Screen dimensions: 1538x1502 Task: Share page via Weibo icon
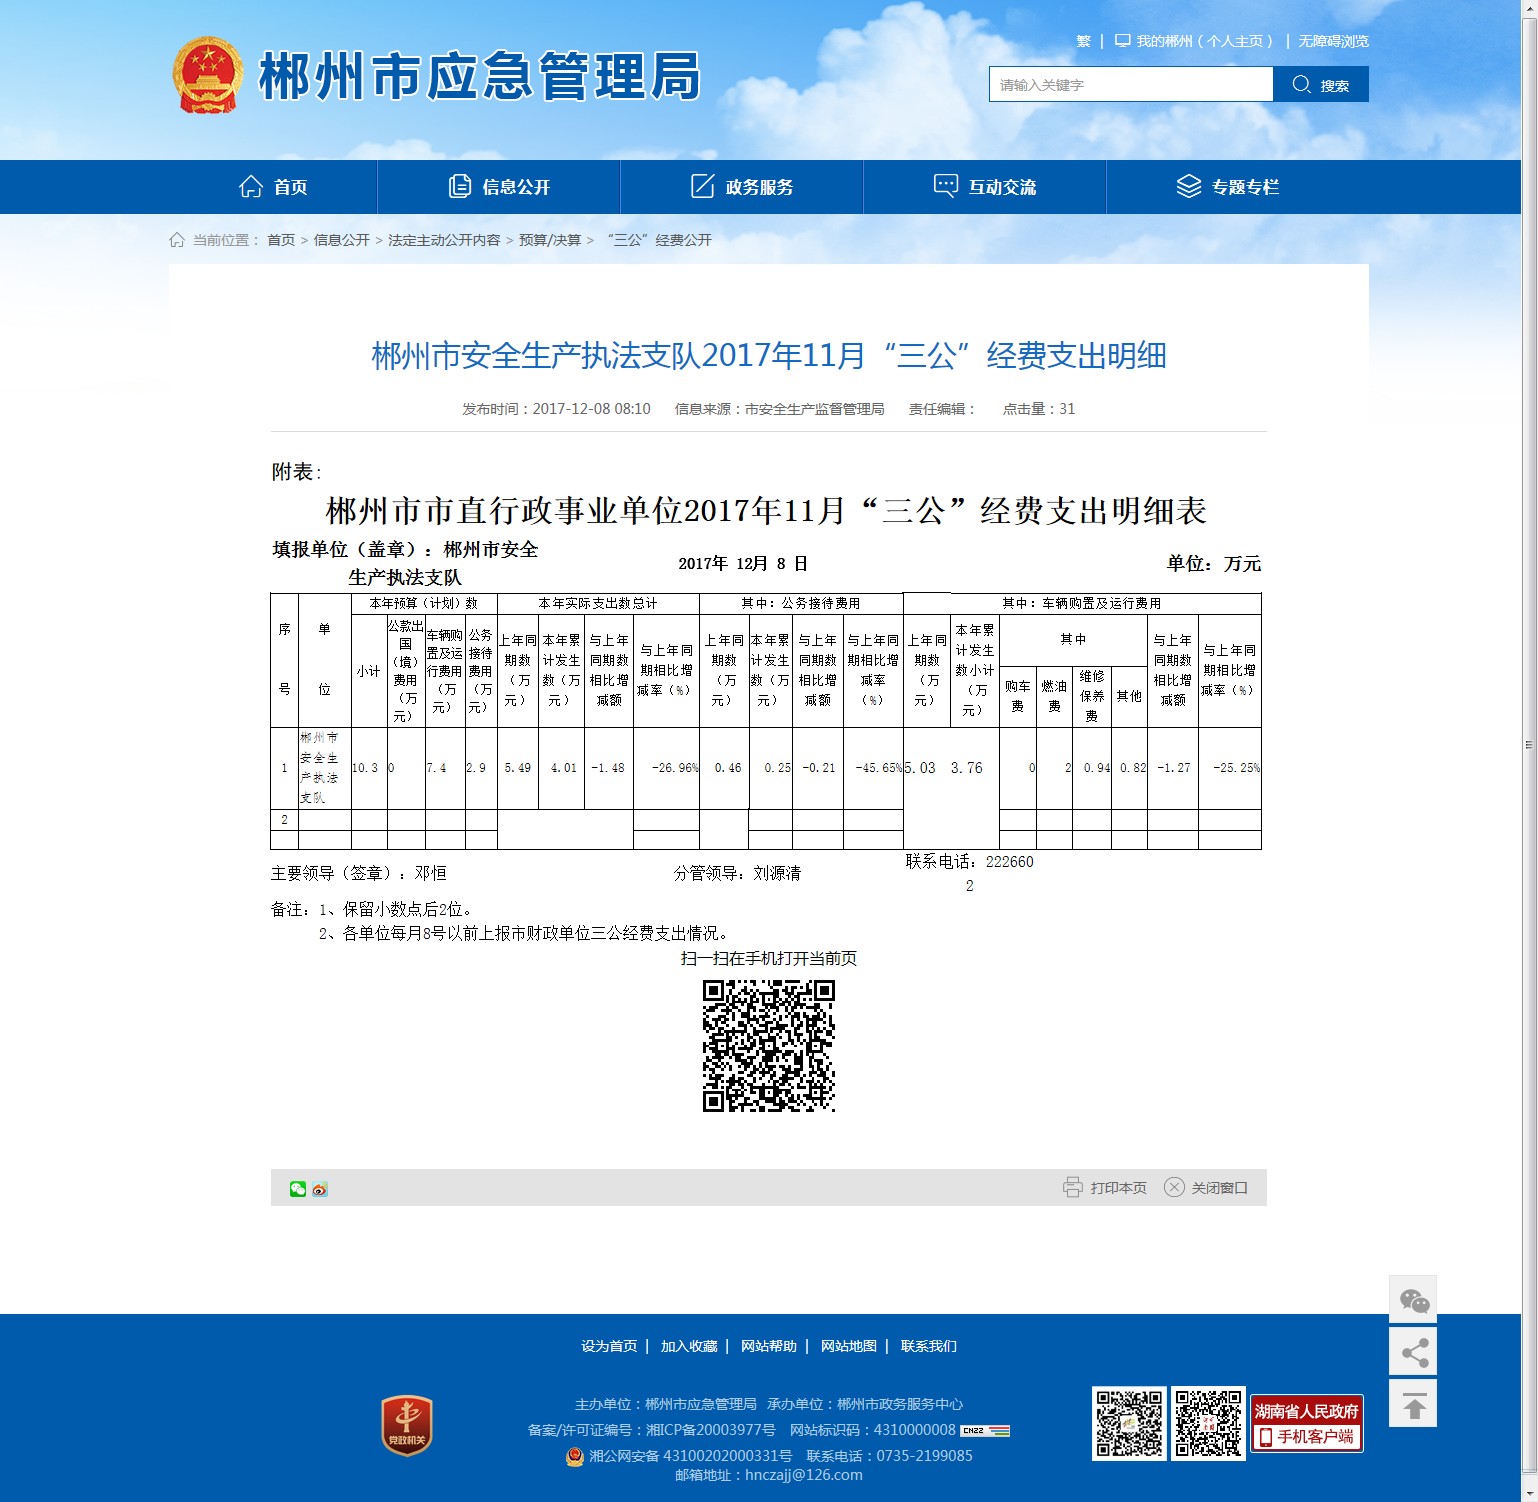(320, 1189)
